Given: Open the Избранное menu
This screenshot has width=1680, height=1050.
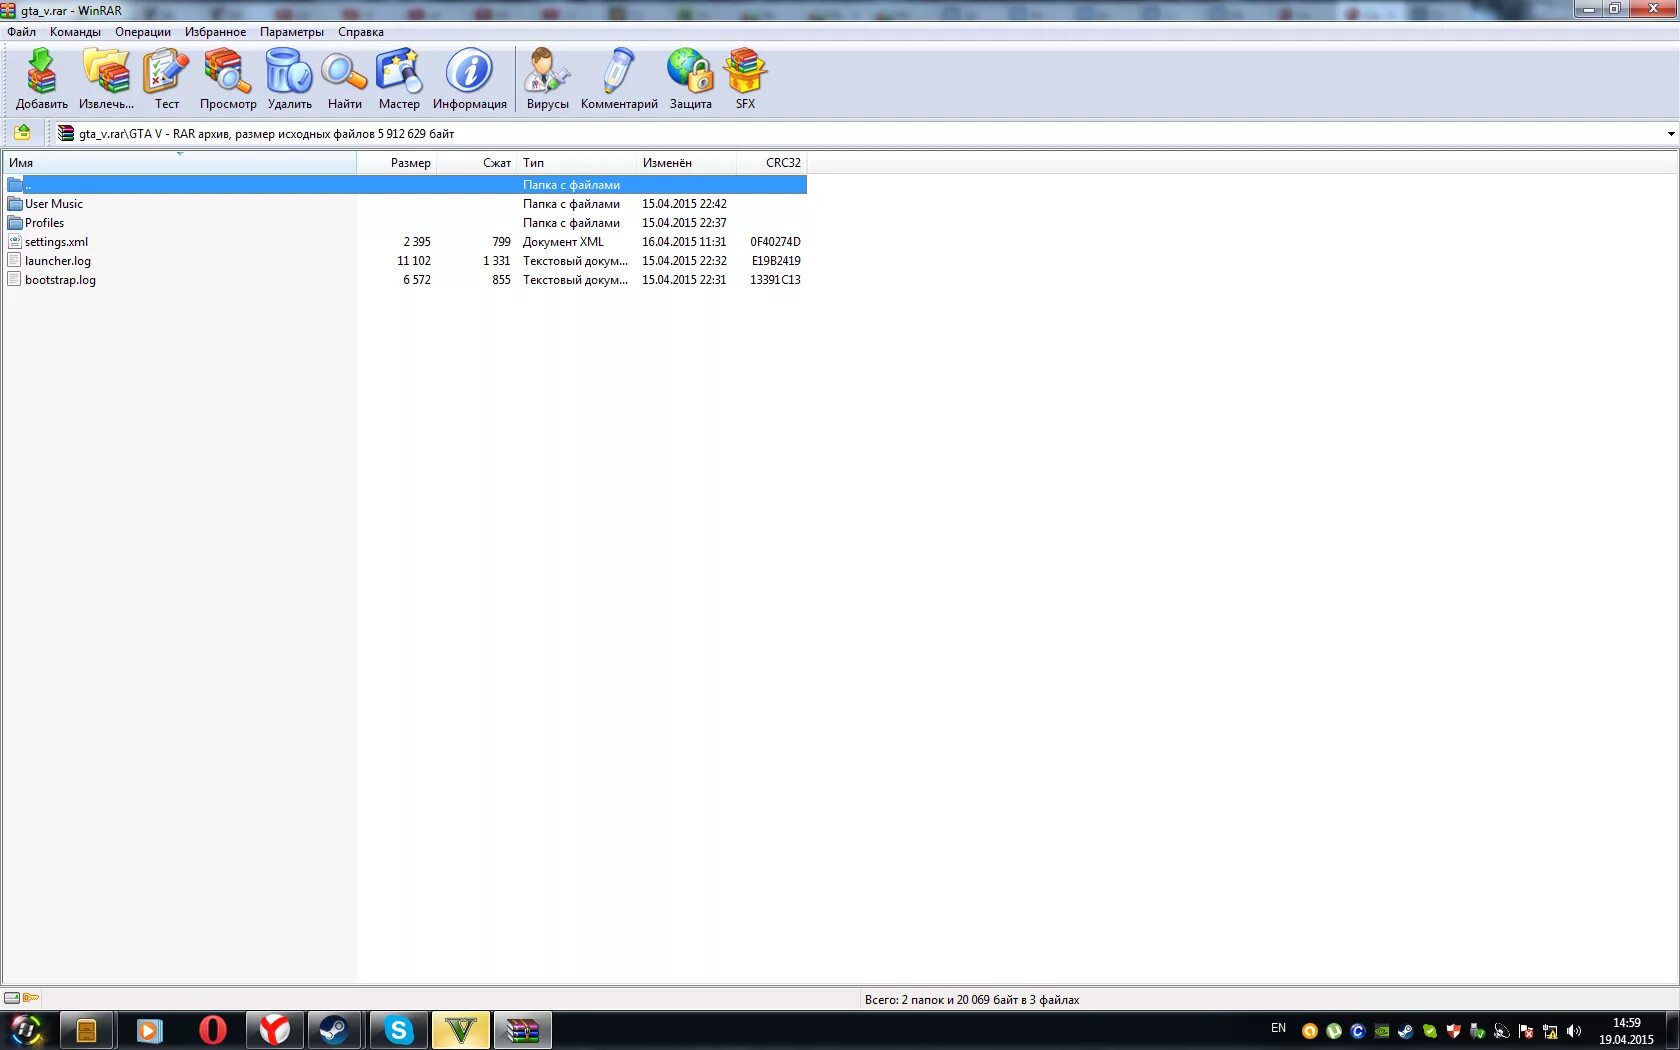Looking at the screenshot, I should 215,32.
